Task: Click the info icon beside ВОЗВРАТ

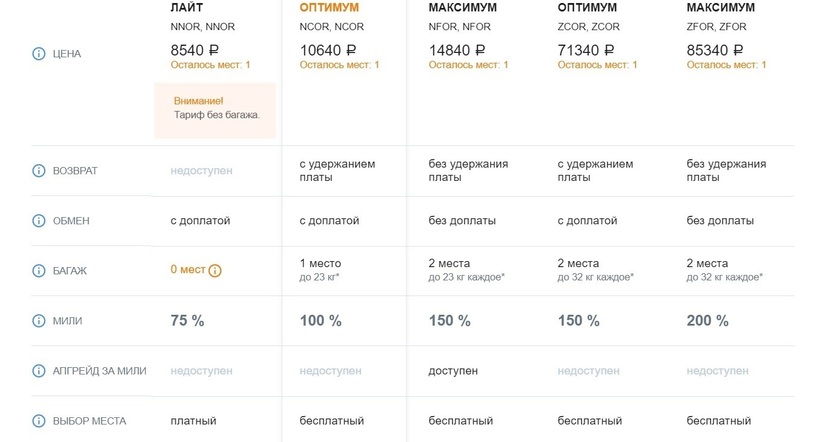Action: (x=39, y=171)
